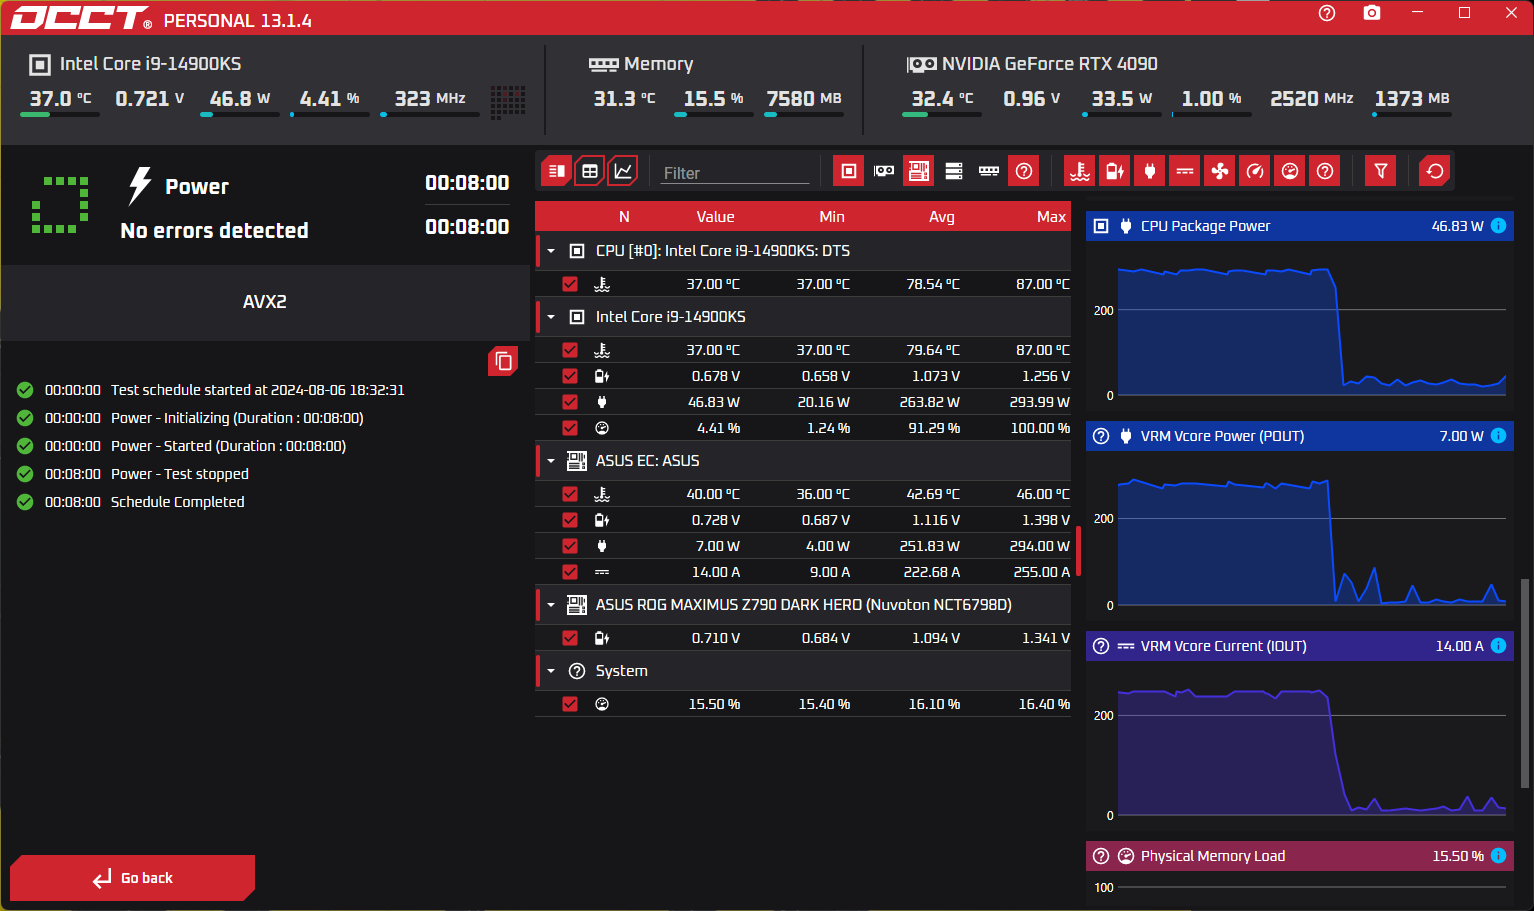Screen dimensions: 1534x911
Task: Switch to graph view icon
Action: pos(623,171)
